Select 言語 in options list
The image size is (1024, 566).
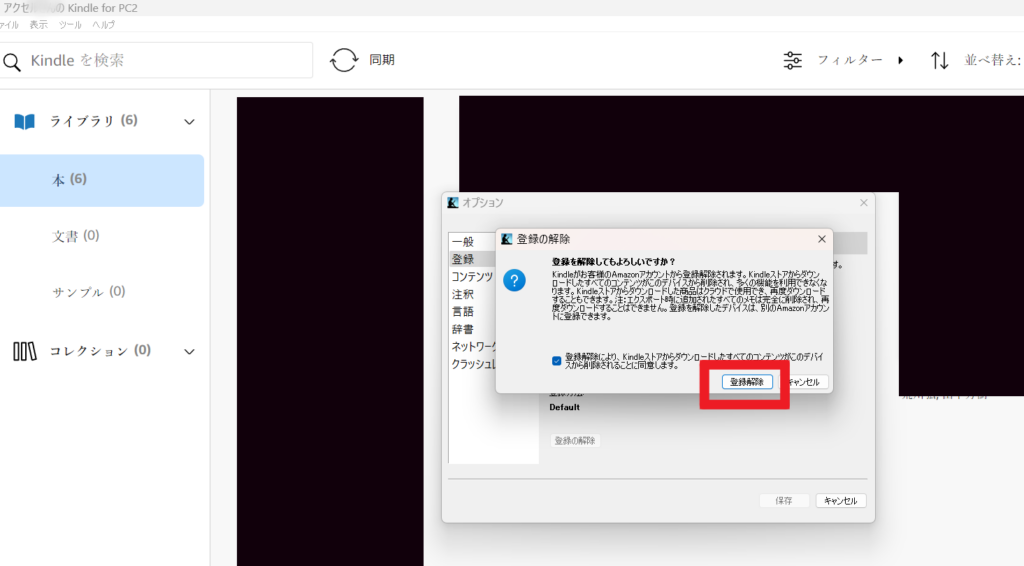(x=463, y=311)
